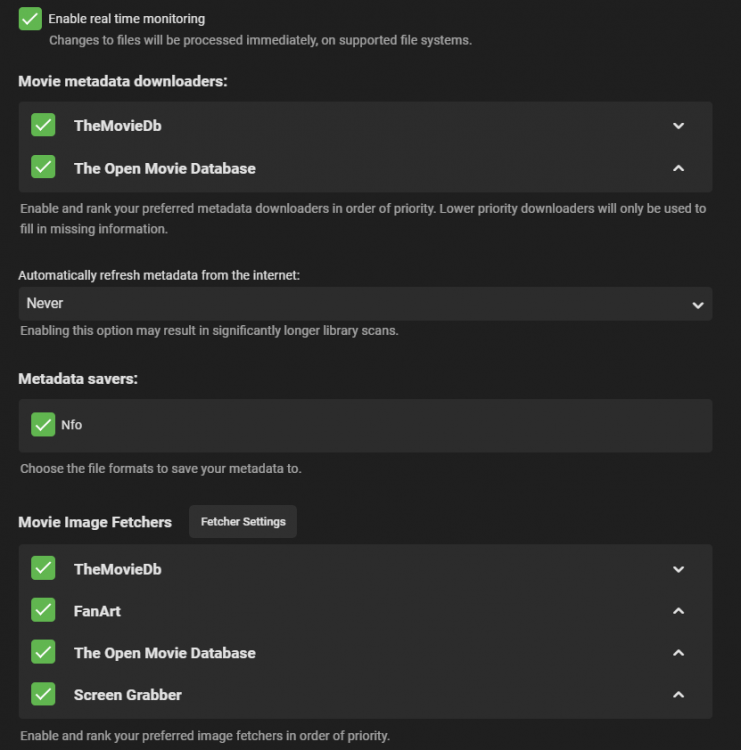
Task: Disable TheMovieDb metadata downloader checkbox
Action: tap(43, 125)
